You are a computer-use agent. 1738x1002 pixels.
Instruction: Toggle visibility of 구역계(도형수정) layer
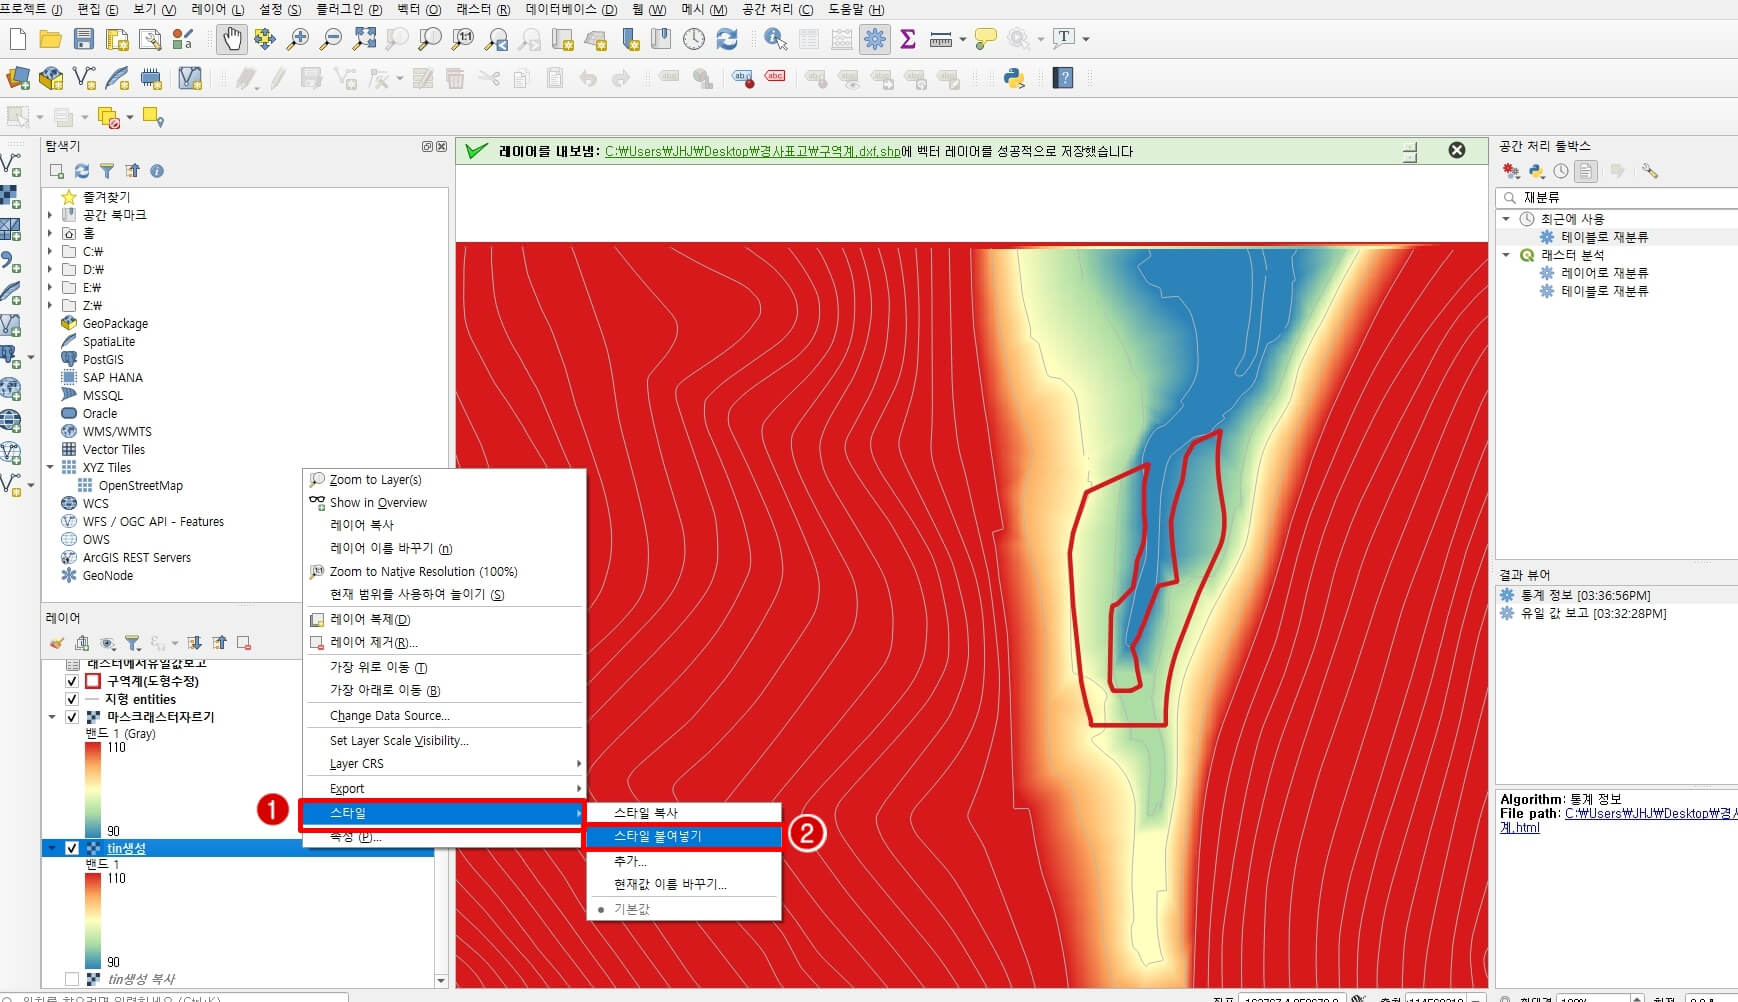tap(72, 681)
